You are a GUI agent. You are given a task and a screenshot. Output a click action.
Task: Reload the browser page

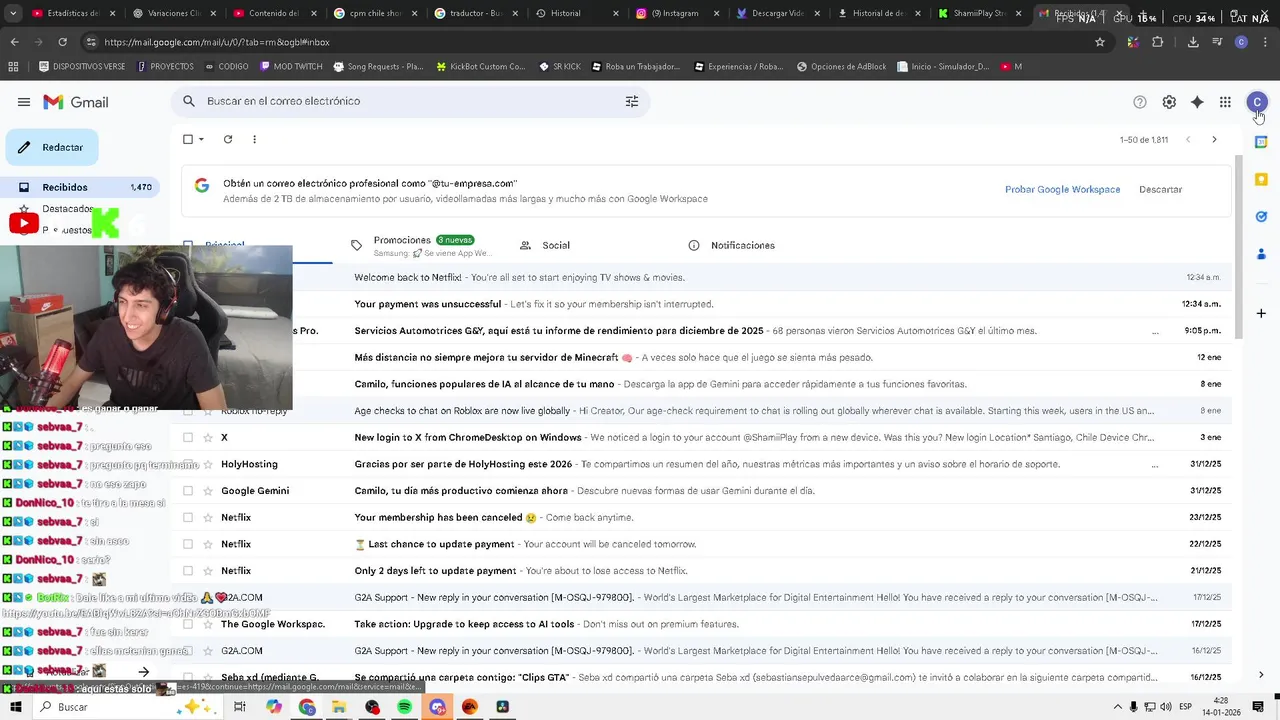click(x=62, y=42)
